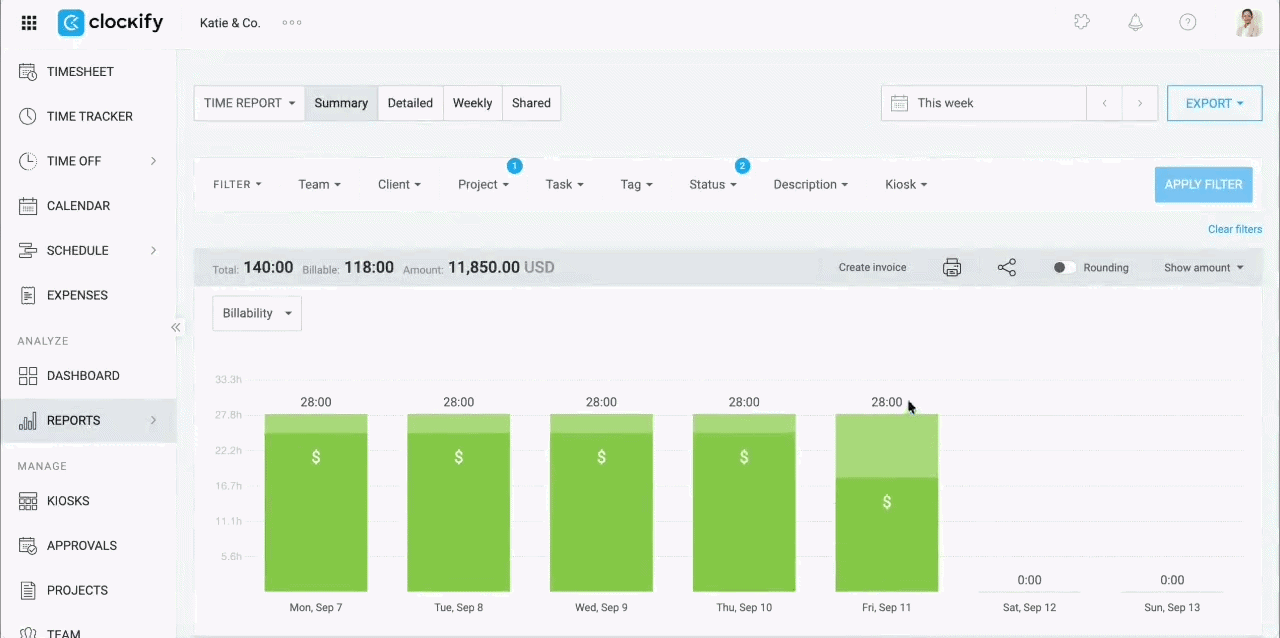Open the apps grid menu icon
1280x638 pixels.
(29, 22)
